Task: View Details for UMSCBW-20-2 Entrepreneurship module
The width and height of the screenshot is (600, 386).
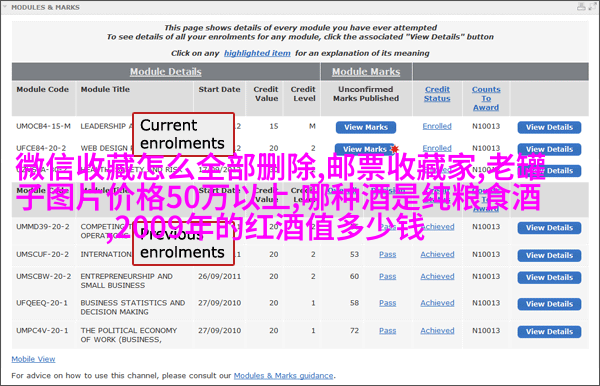Action: [549, 277]
